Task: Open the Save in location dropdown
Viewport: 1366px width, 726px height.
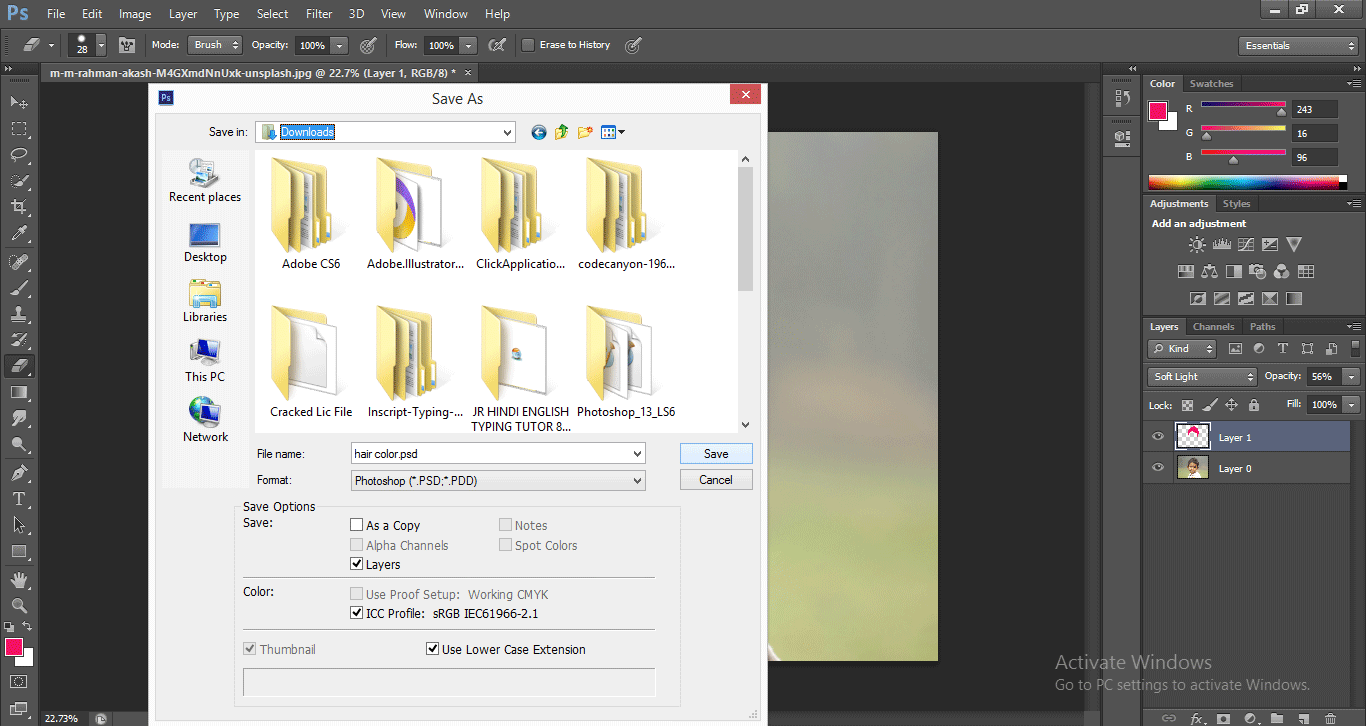Action: [x=509, y=131]
